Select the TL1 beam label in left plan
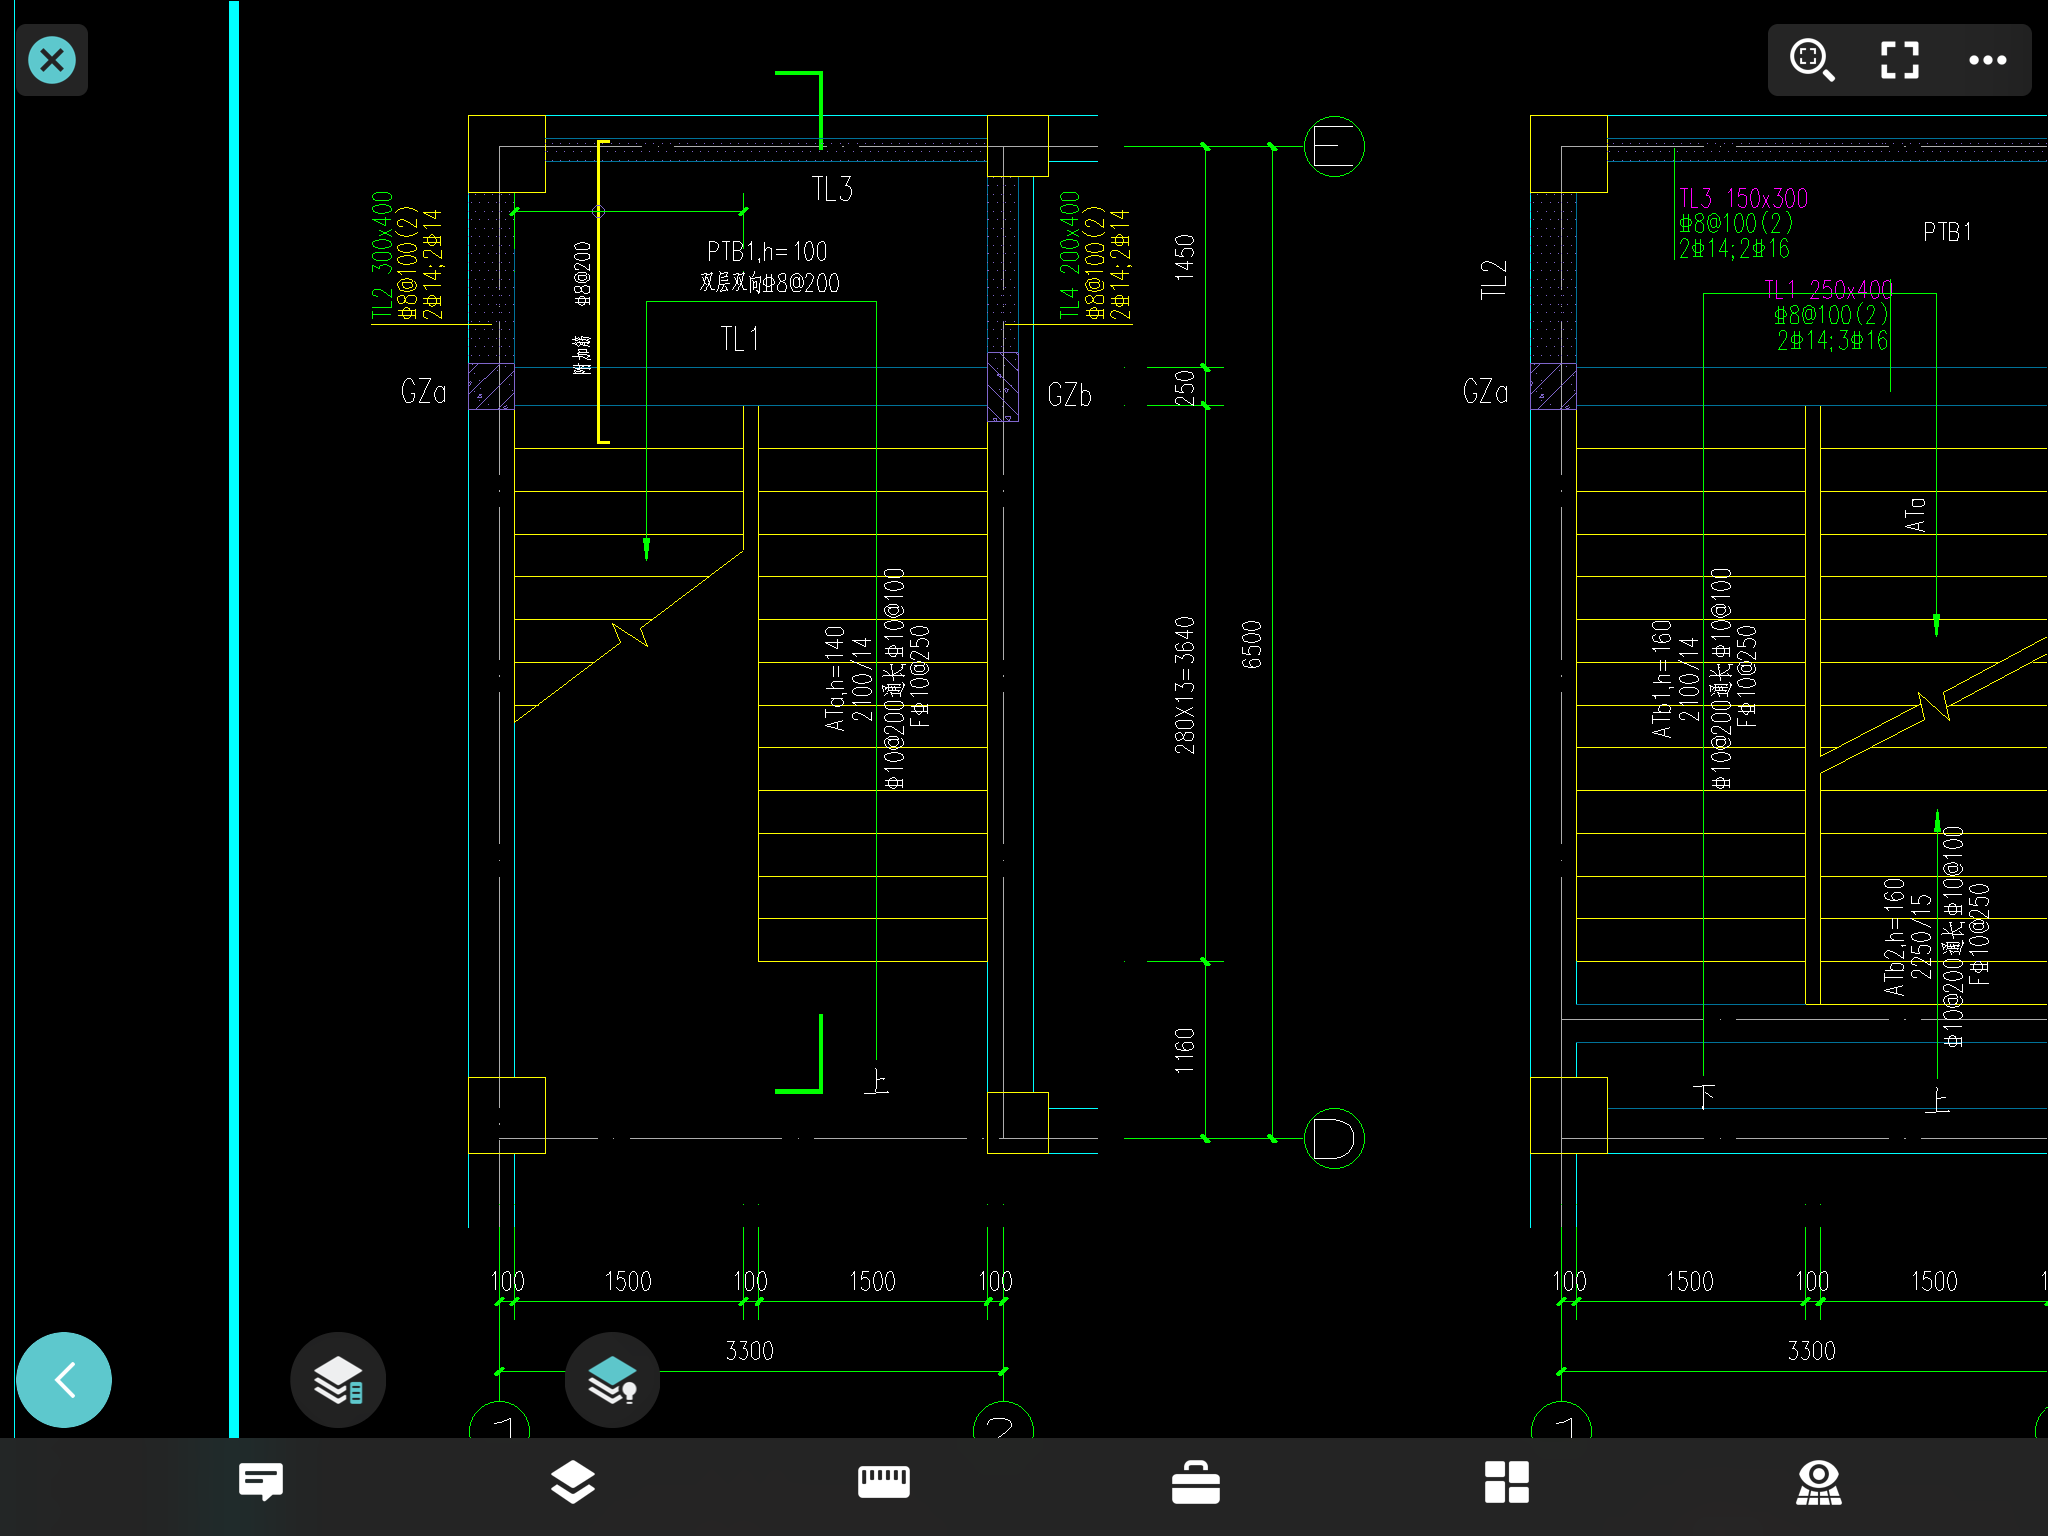The height and width of the screenshot is (1536, 2048). tap(740, 339)
